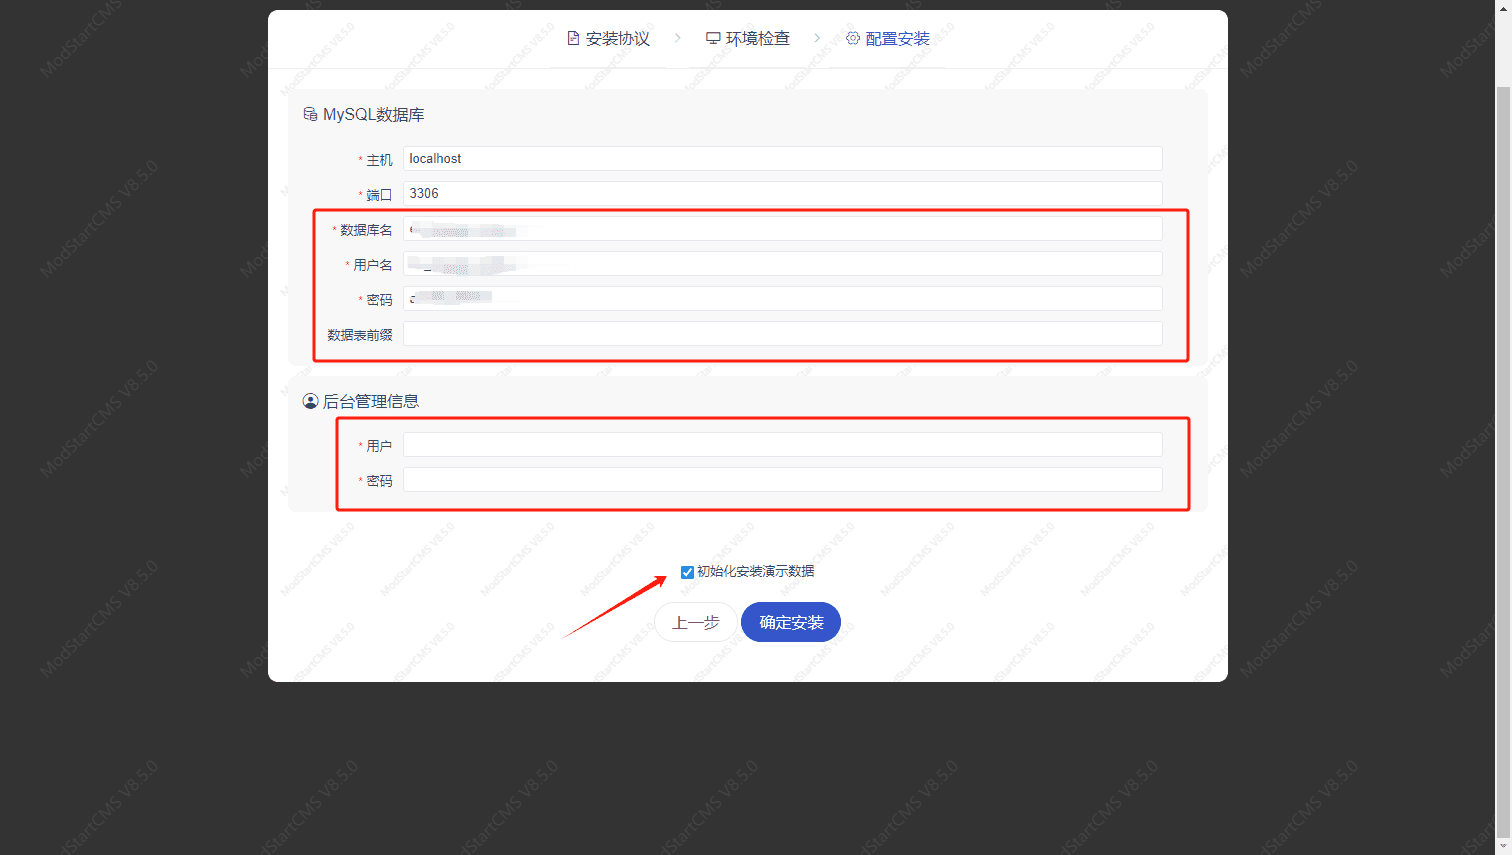Click the 安装协议 document icon
Viewport: 1512px width, 855px height.
573,38
